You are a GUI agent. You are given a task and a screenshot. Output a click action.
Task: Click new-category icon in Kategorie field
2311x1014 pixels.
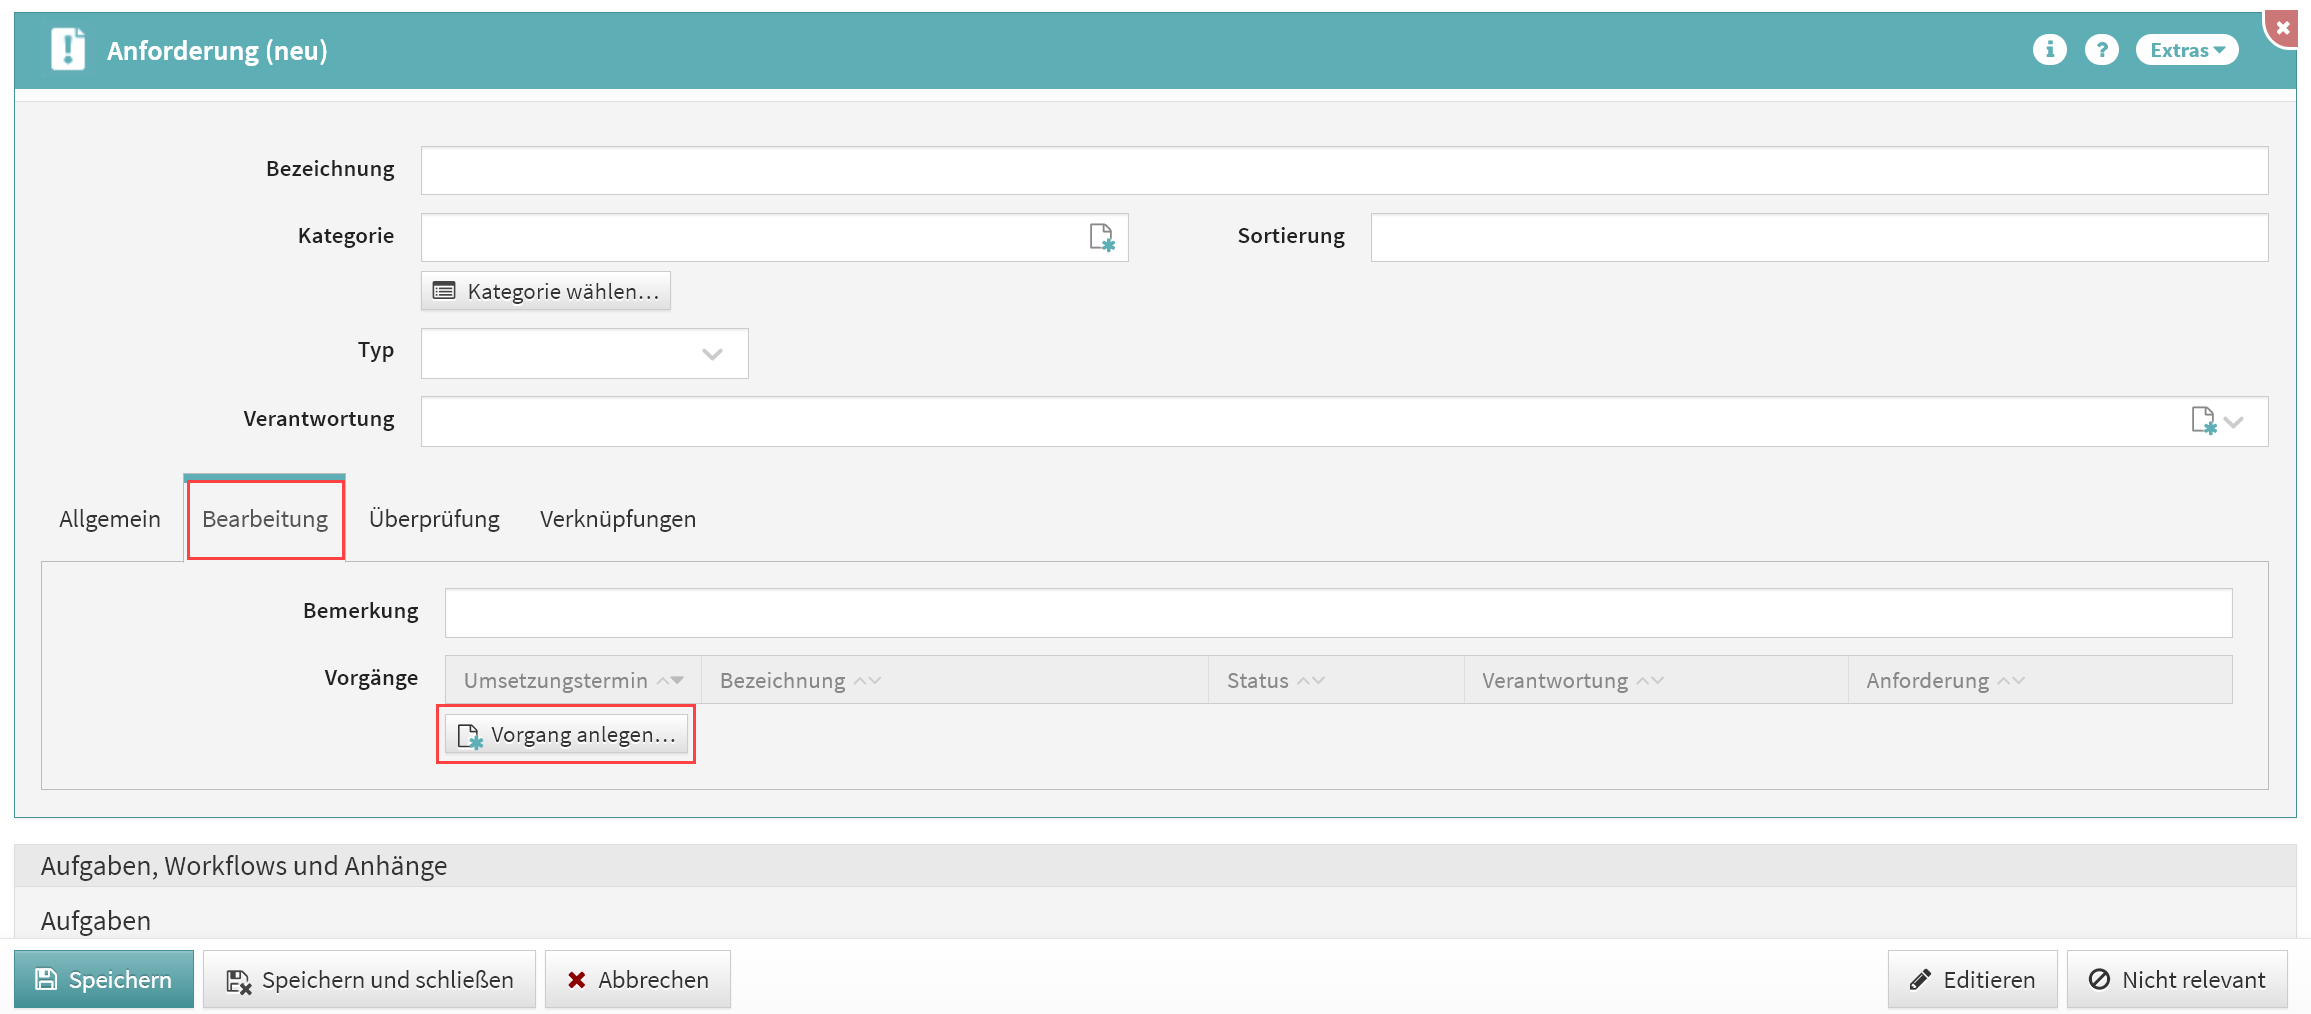click(x=1101, y=238)
